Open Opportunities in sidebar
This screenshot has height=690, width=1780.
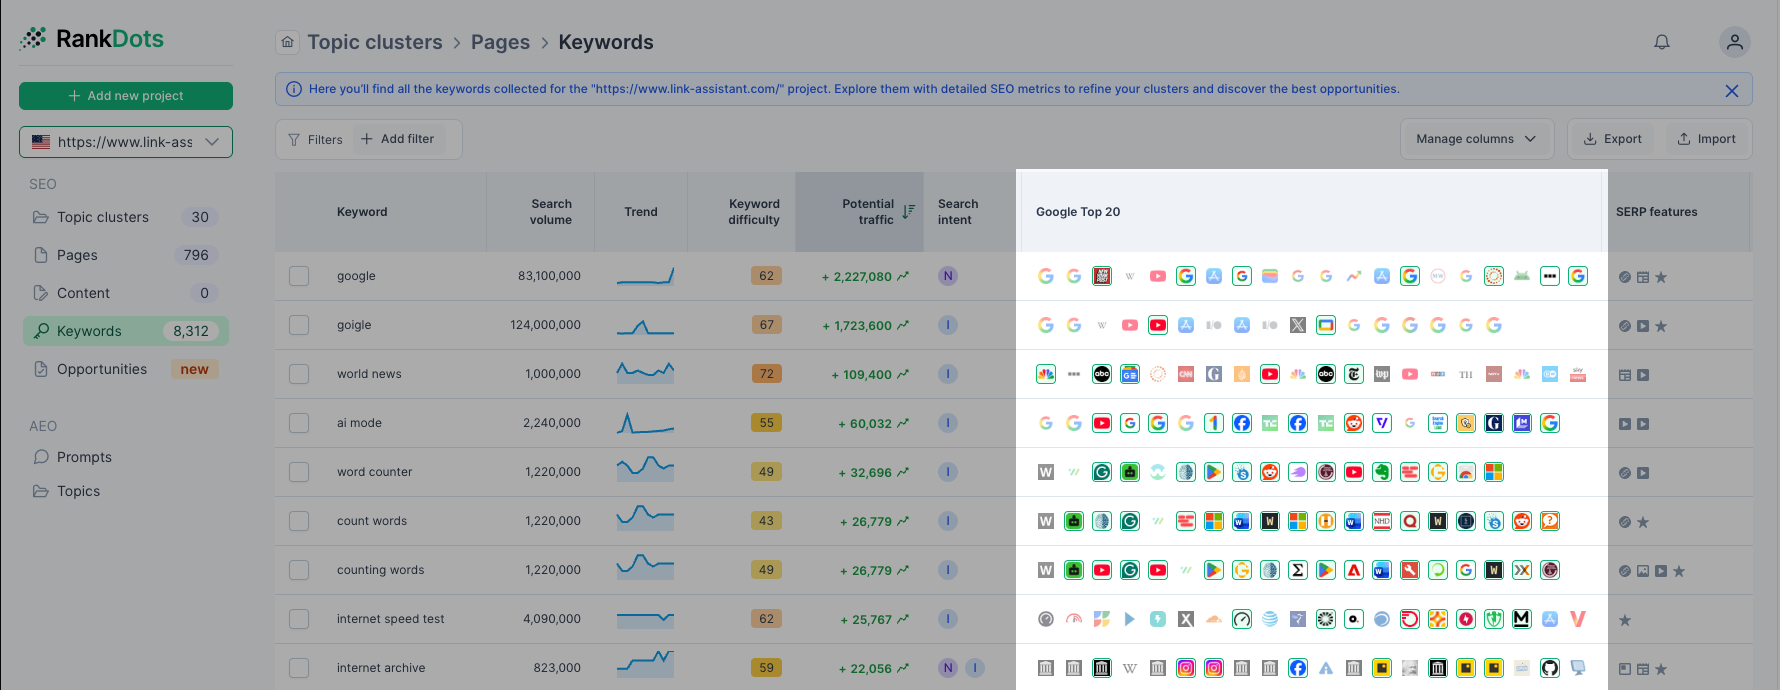click(126, 369)
